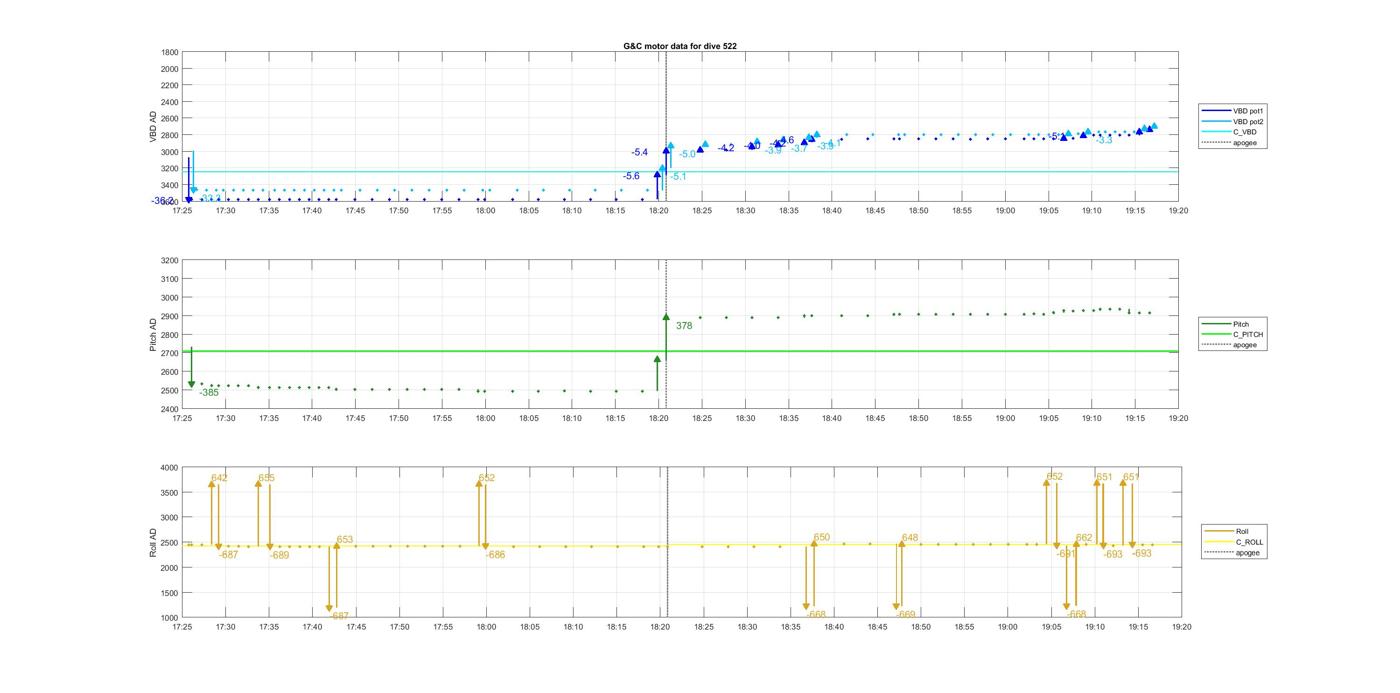Click '19:05' tick on the Pitch time axis
This screenshot has height=693, width=1400.
click(x=1049, y=418)
